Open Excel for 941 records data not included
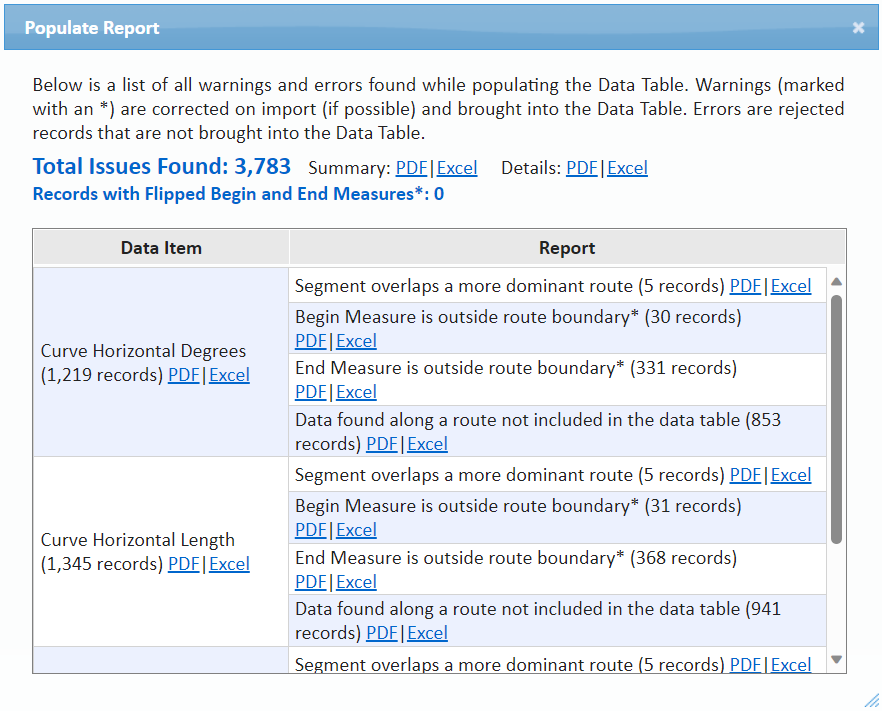Image resolution: width=882 pixels, height=711 pixels. [428, 633]
